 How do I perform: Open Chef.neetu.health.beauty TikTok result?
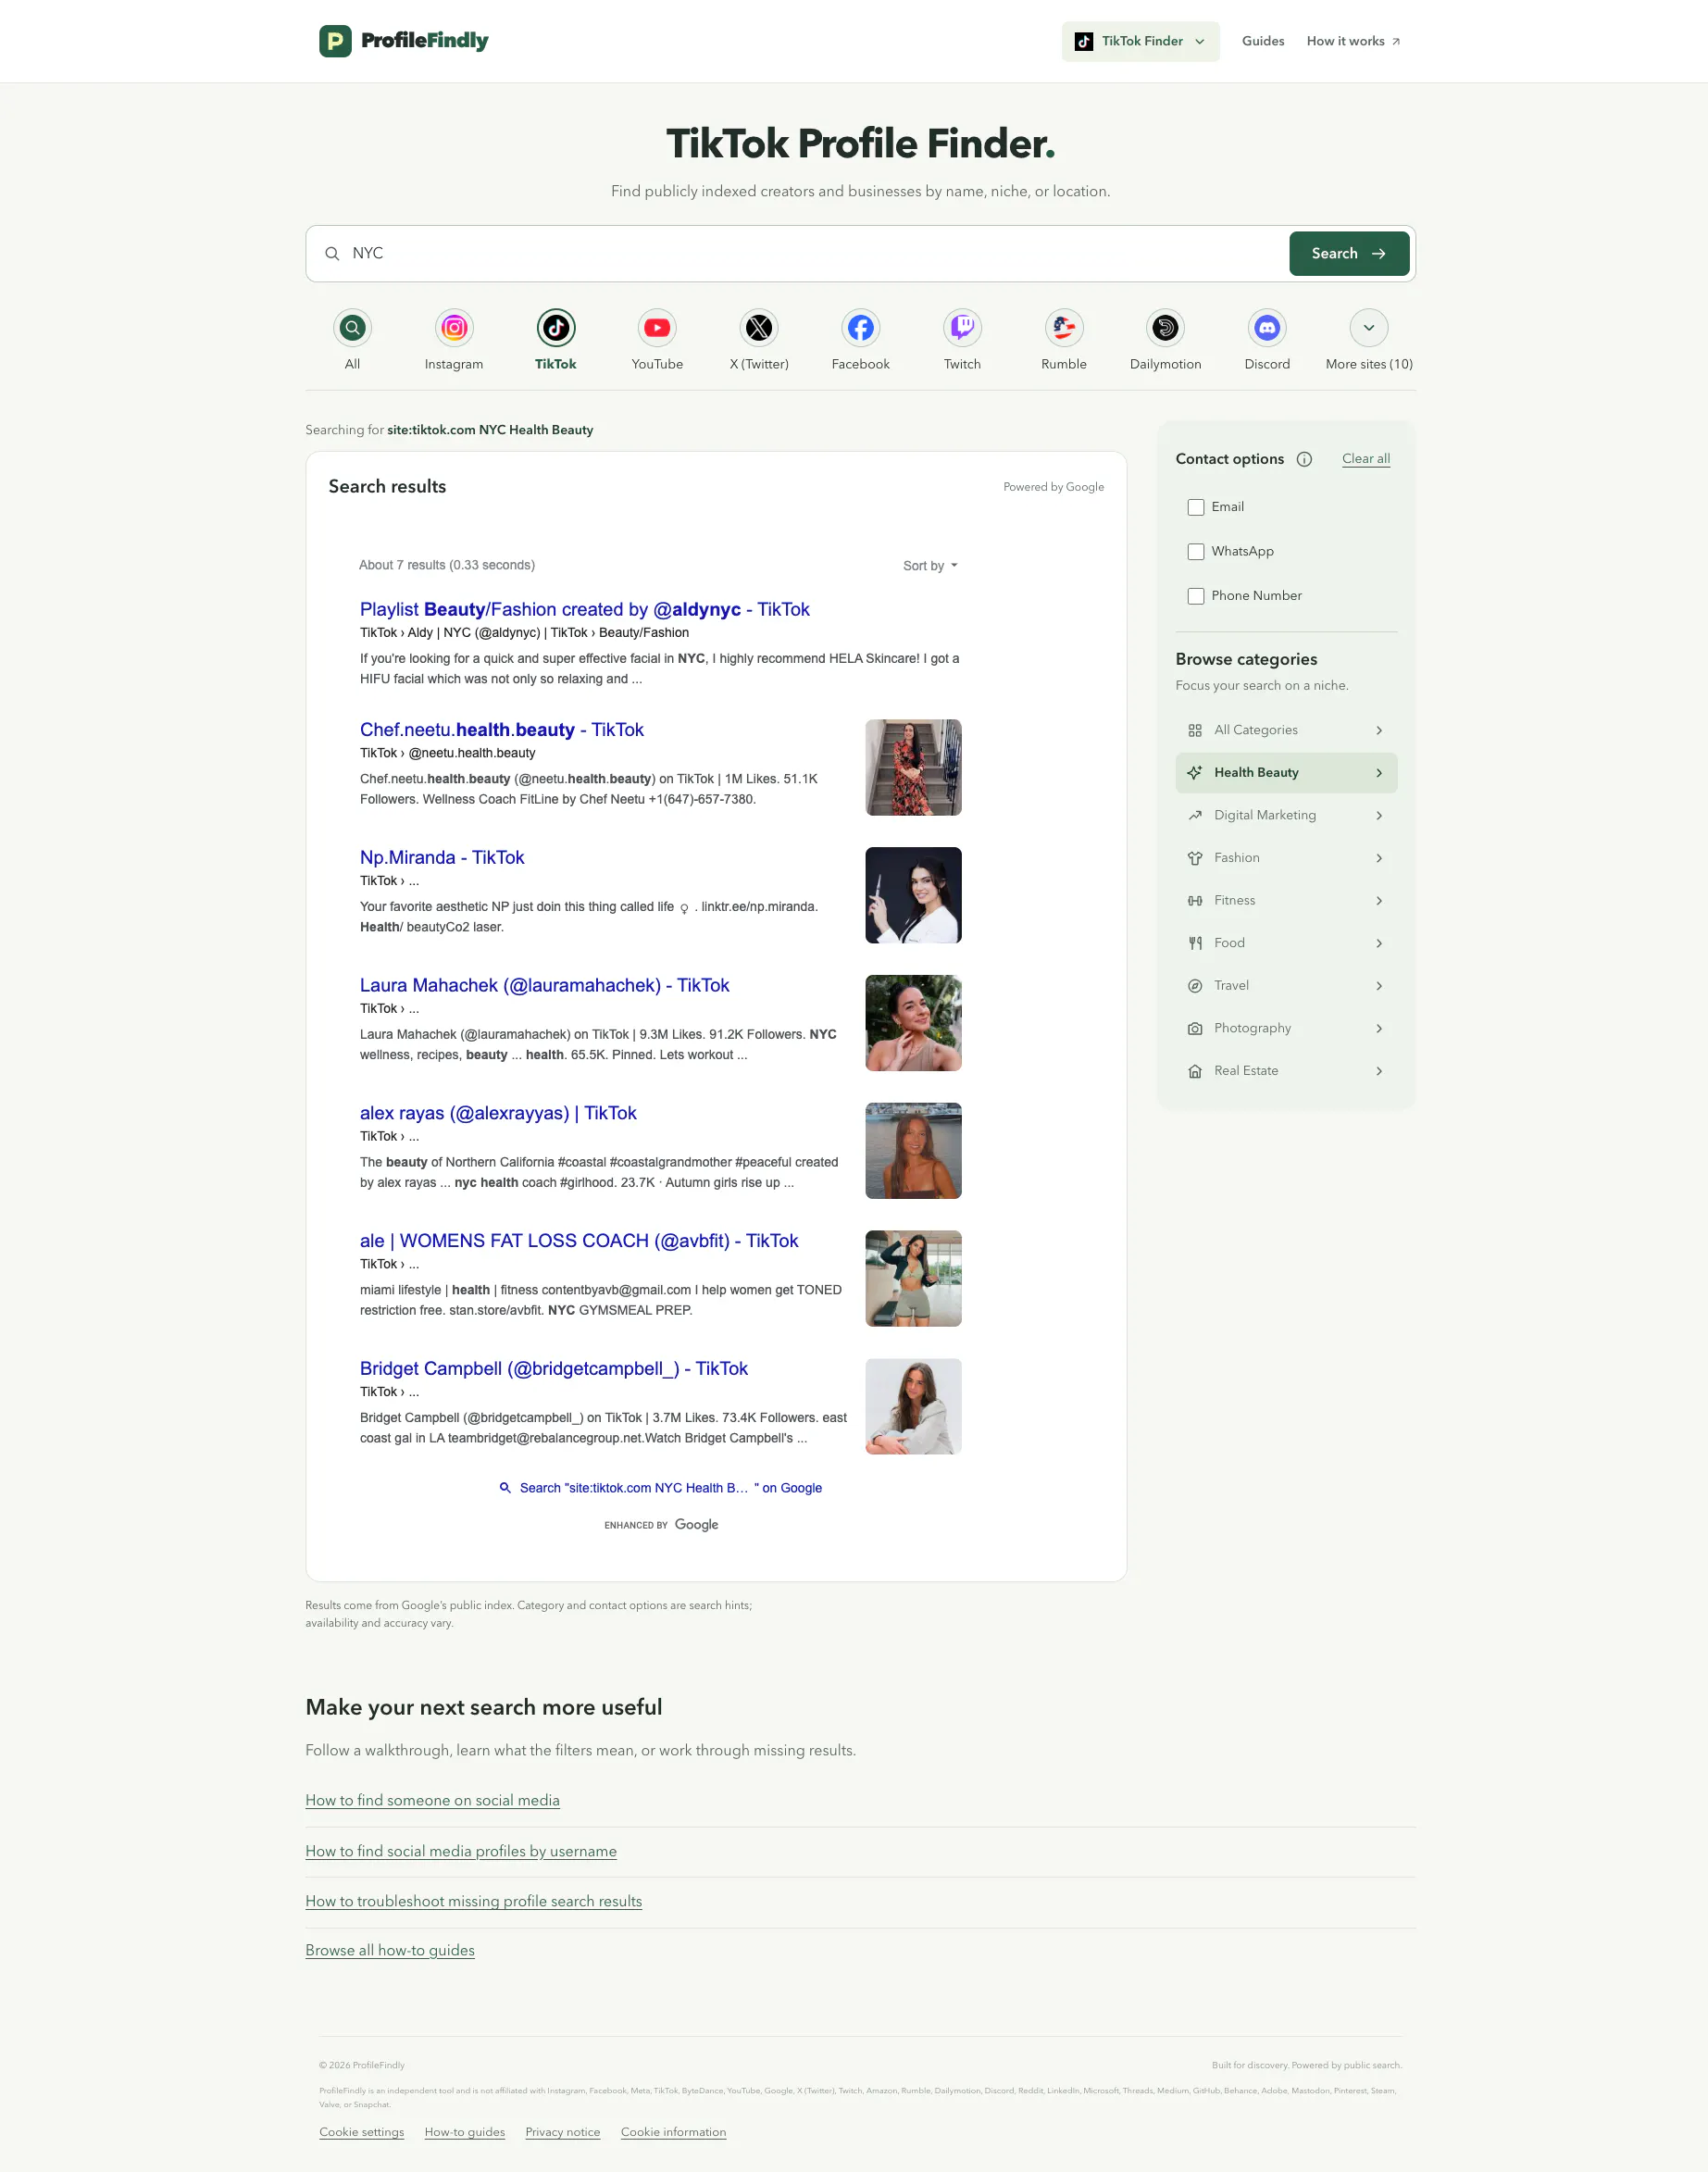pyautogui.click(x=501, y=730)
